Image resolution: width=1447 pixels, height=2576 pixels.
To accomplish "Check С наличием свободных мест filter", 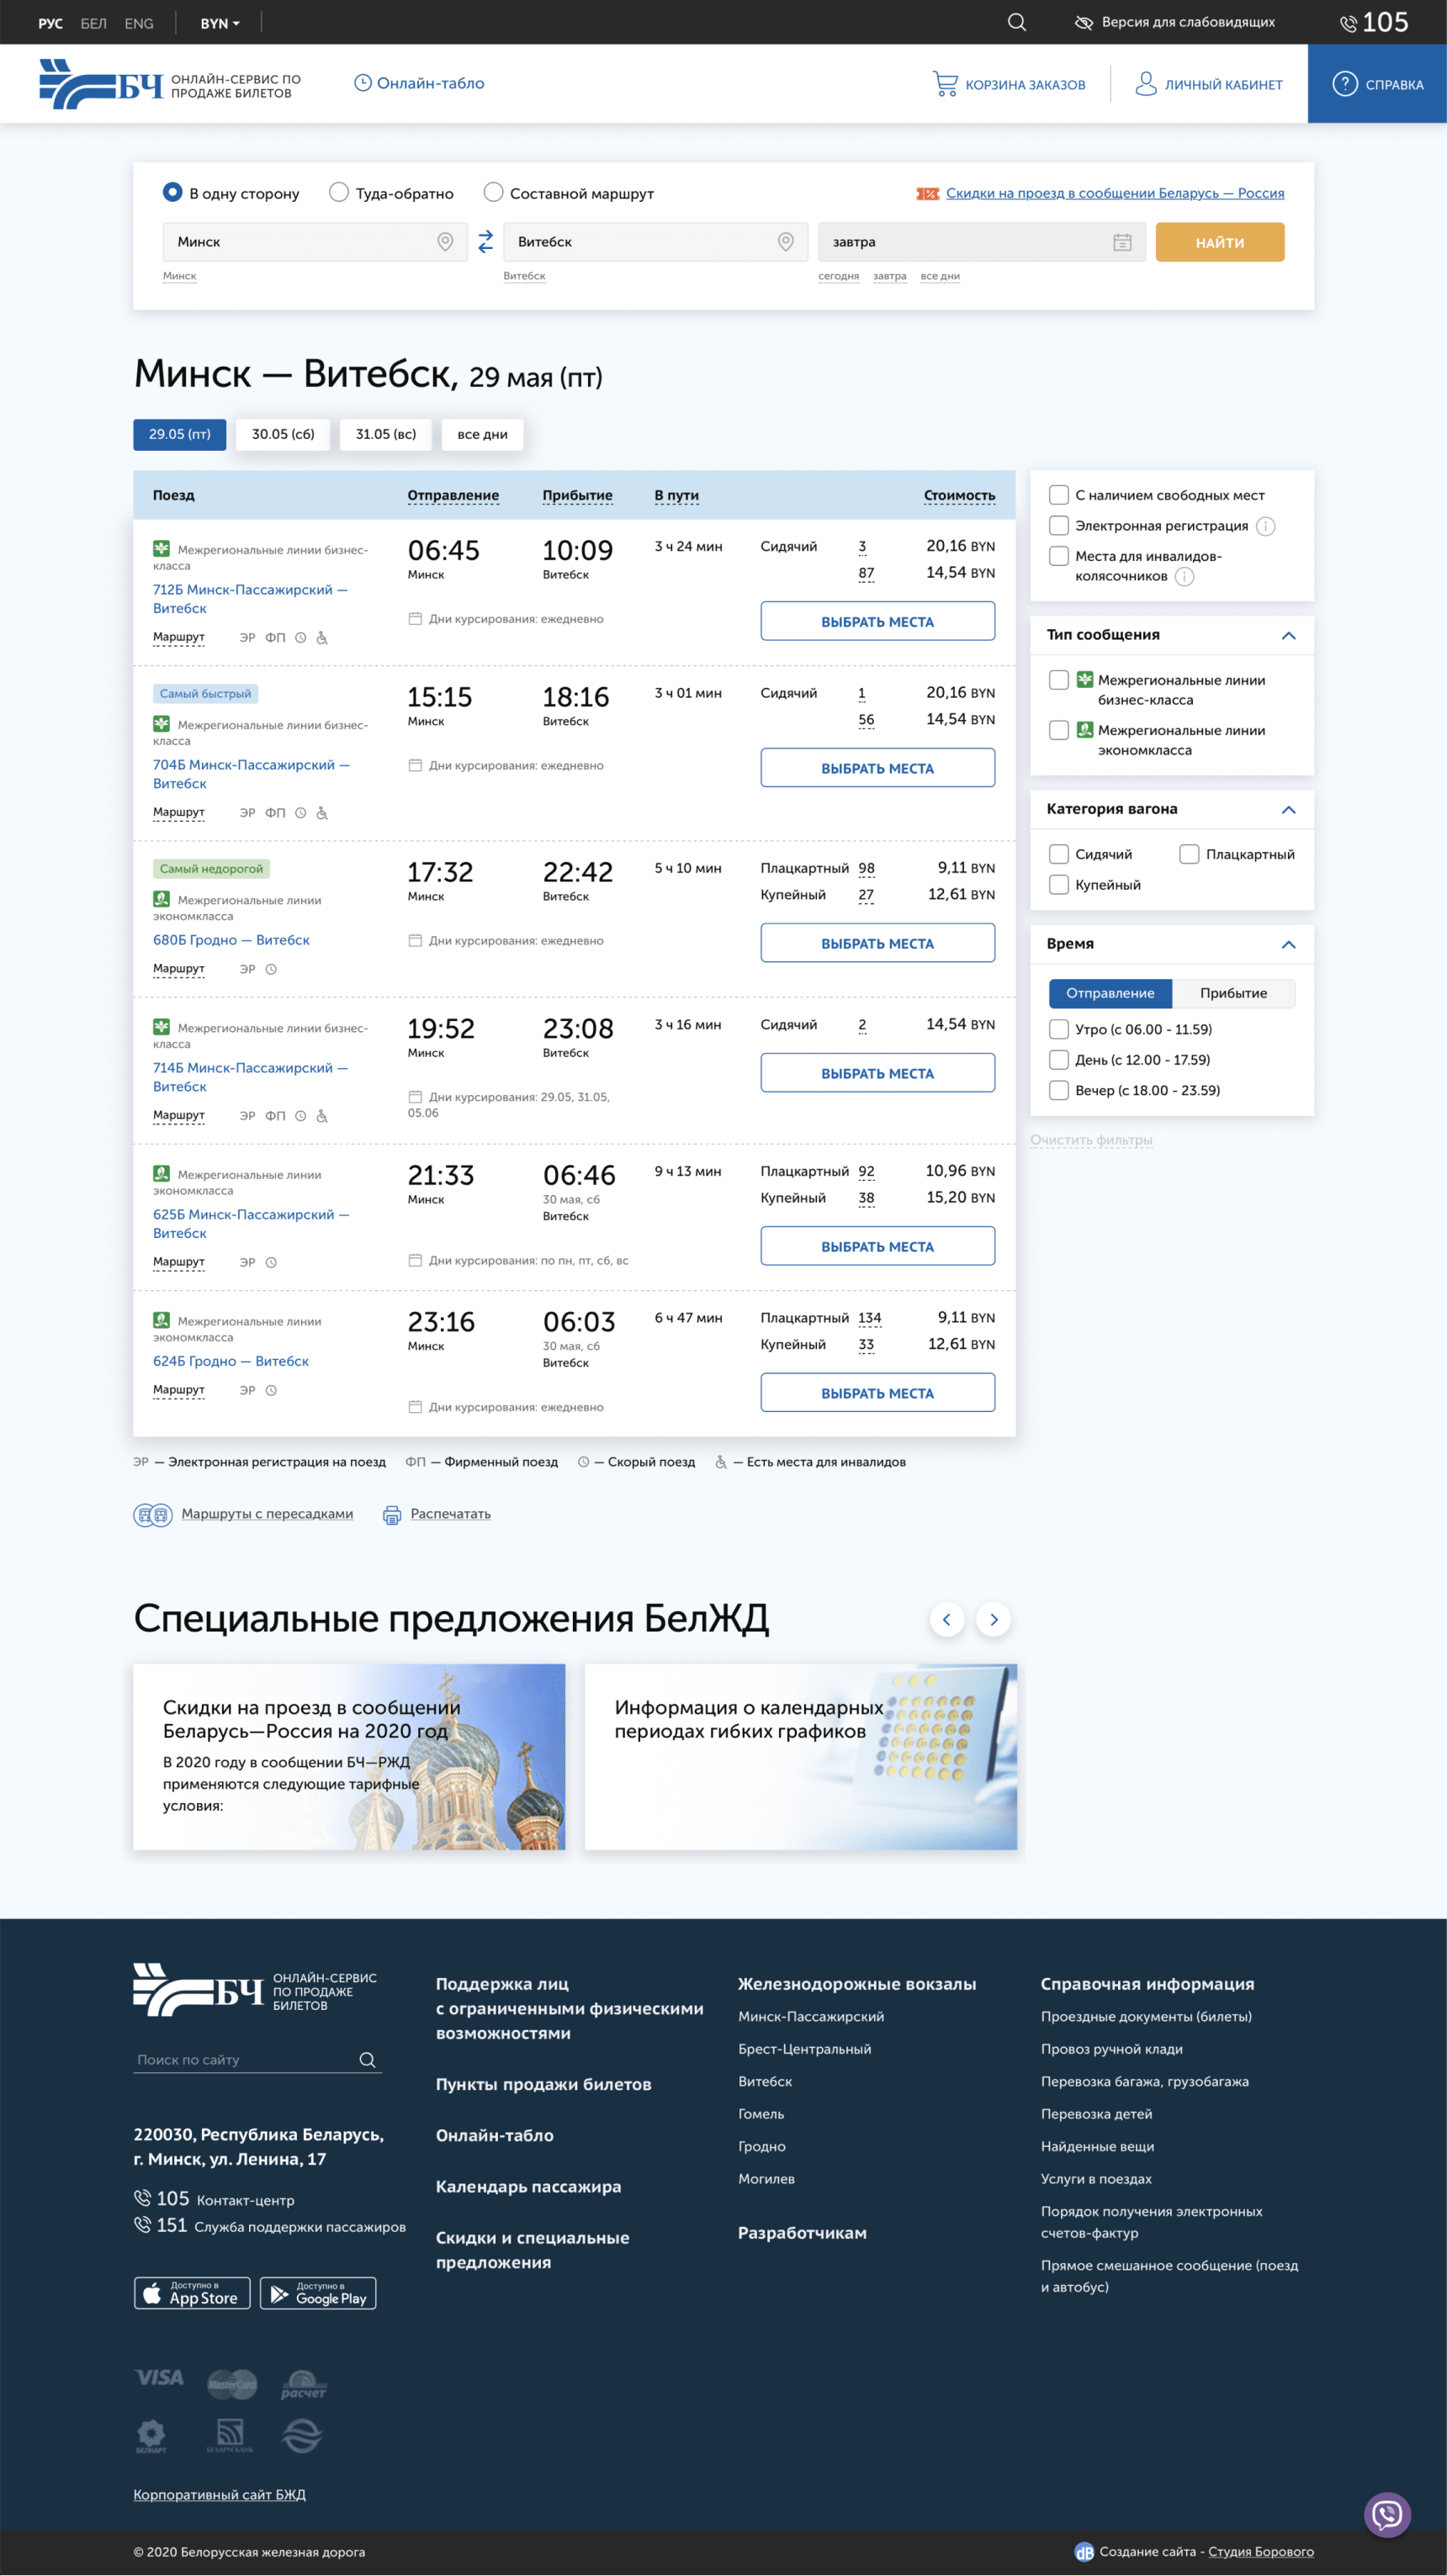I will [x=1058, y=495].
